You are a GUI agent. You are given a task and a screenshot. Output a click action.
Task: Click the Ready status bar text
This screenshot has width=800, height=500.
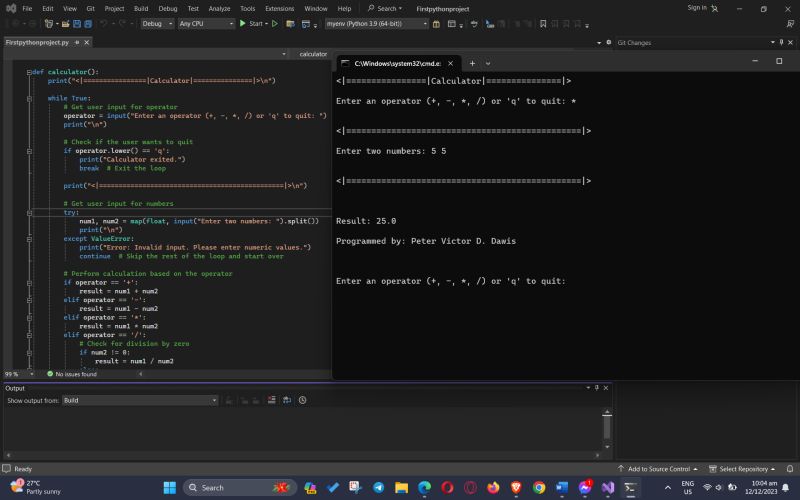tap(23, 468)
